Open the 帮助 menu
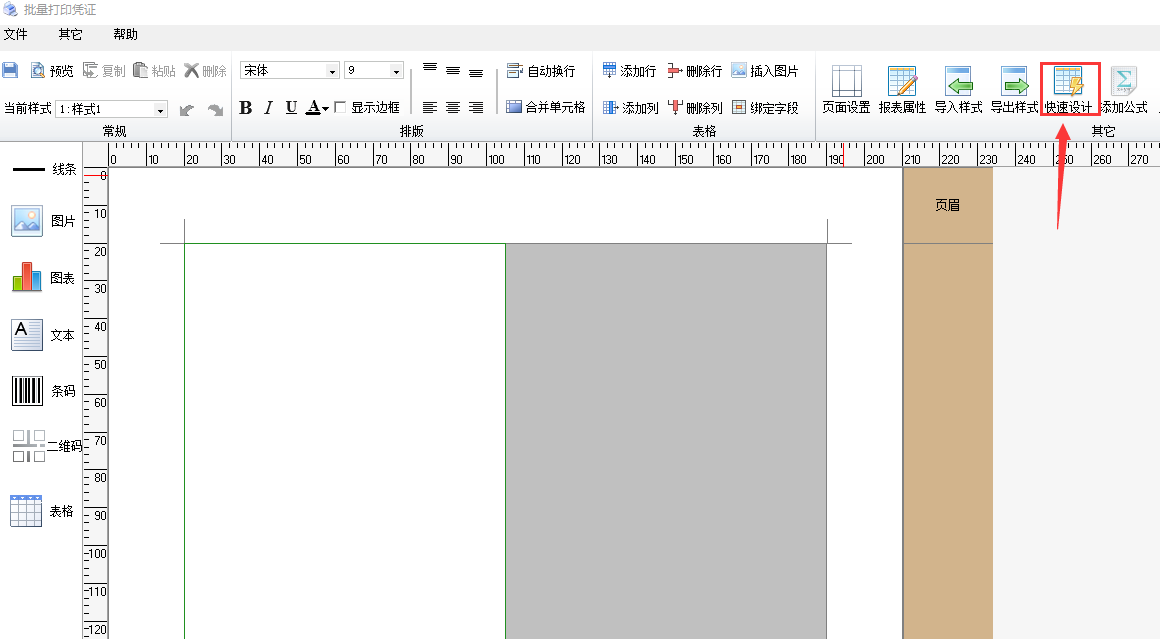 pos(126,34)
